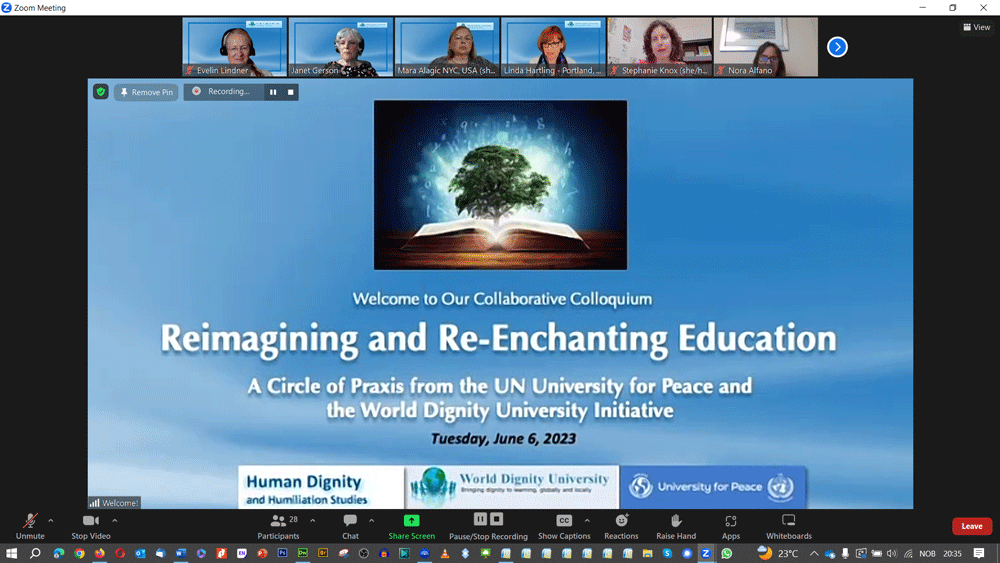
Task: Select Linda Hartling video thumbnail
Action: (554, 47)
